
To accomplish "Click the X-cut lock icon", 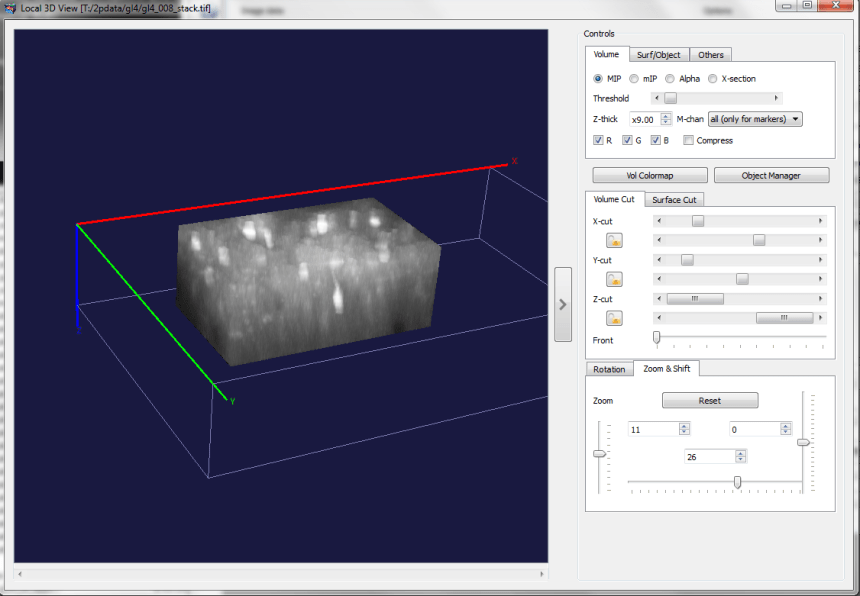I will click(x=614, y=239).
